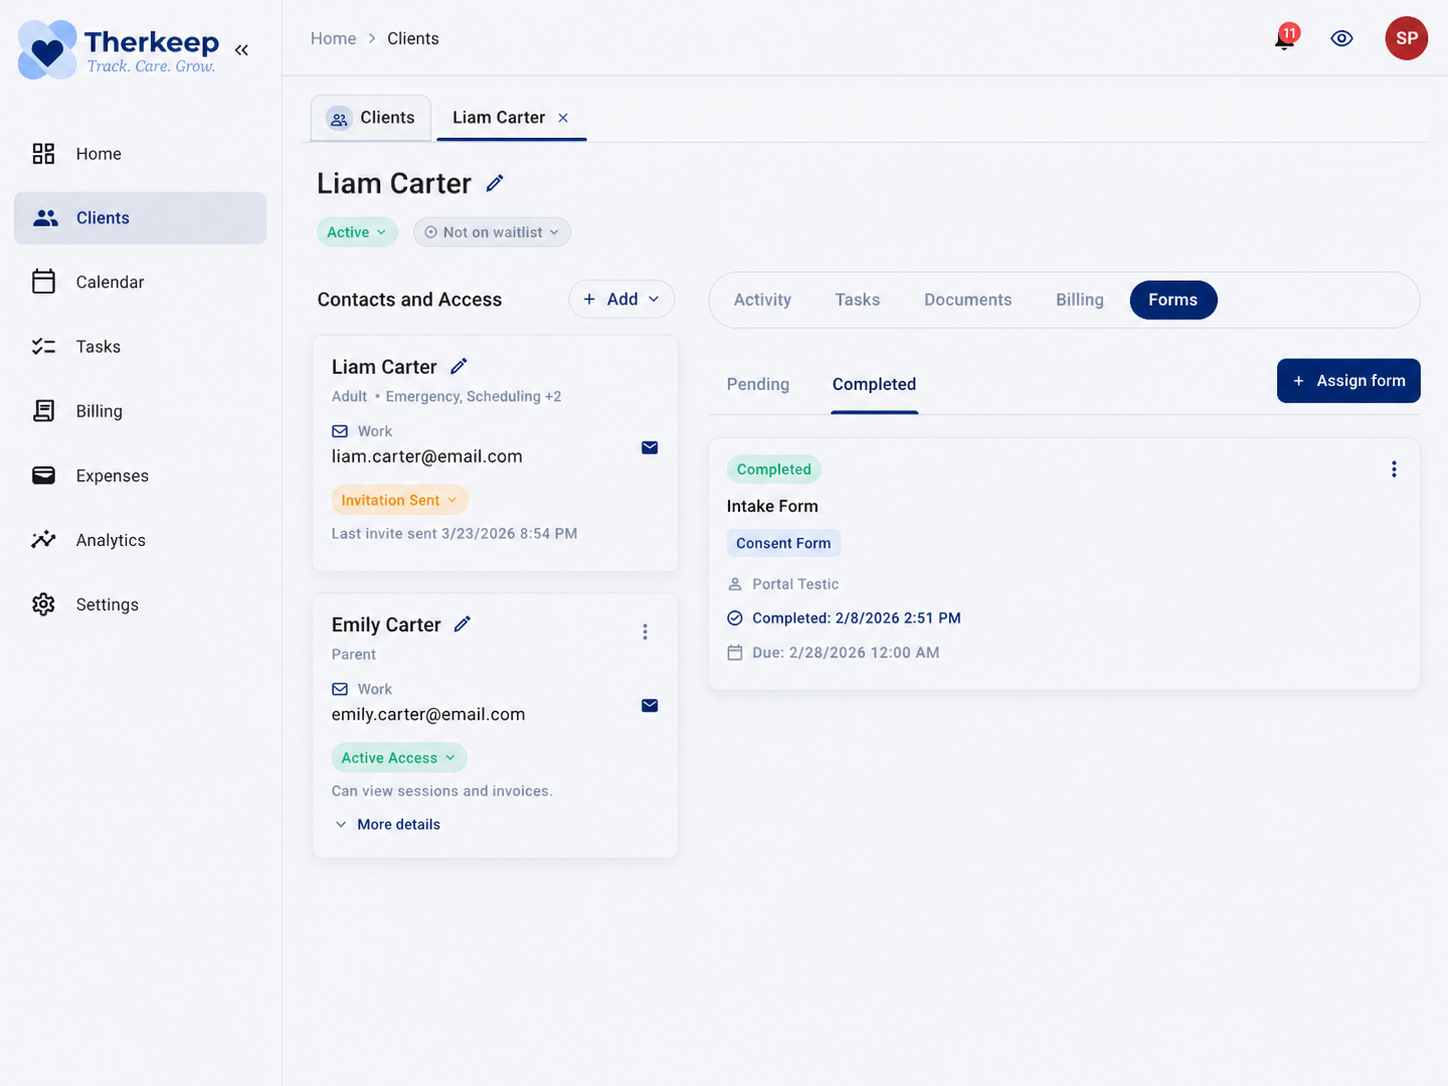Screen dimensions: 1448x1086
Task: Open the Not on waitlist dropdown
Action: point(492,233)
